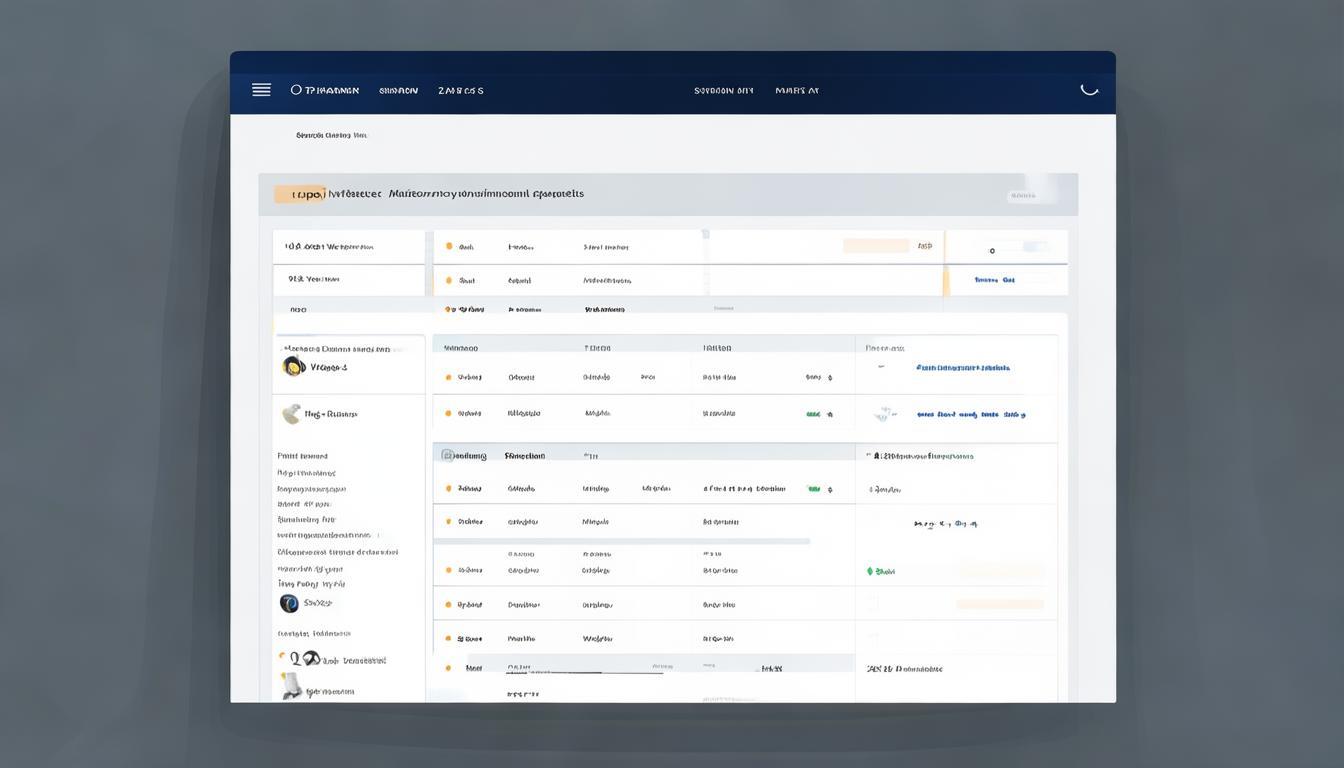This screenshot has height=768, width=1344.
Task: Tick the faint checkbox beside the lower peach bar
Action: pyautogui.click(x=872, y=604)
